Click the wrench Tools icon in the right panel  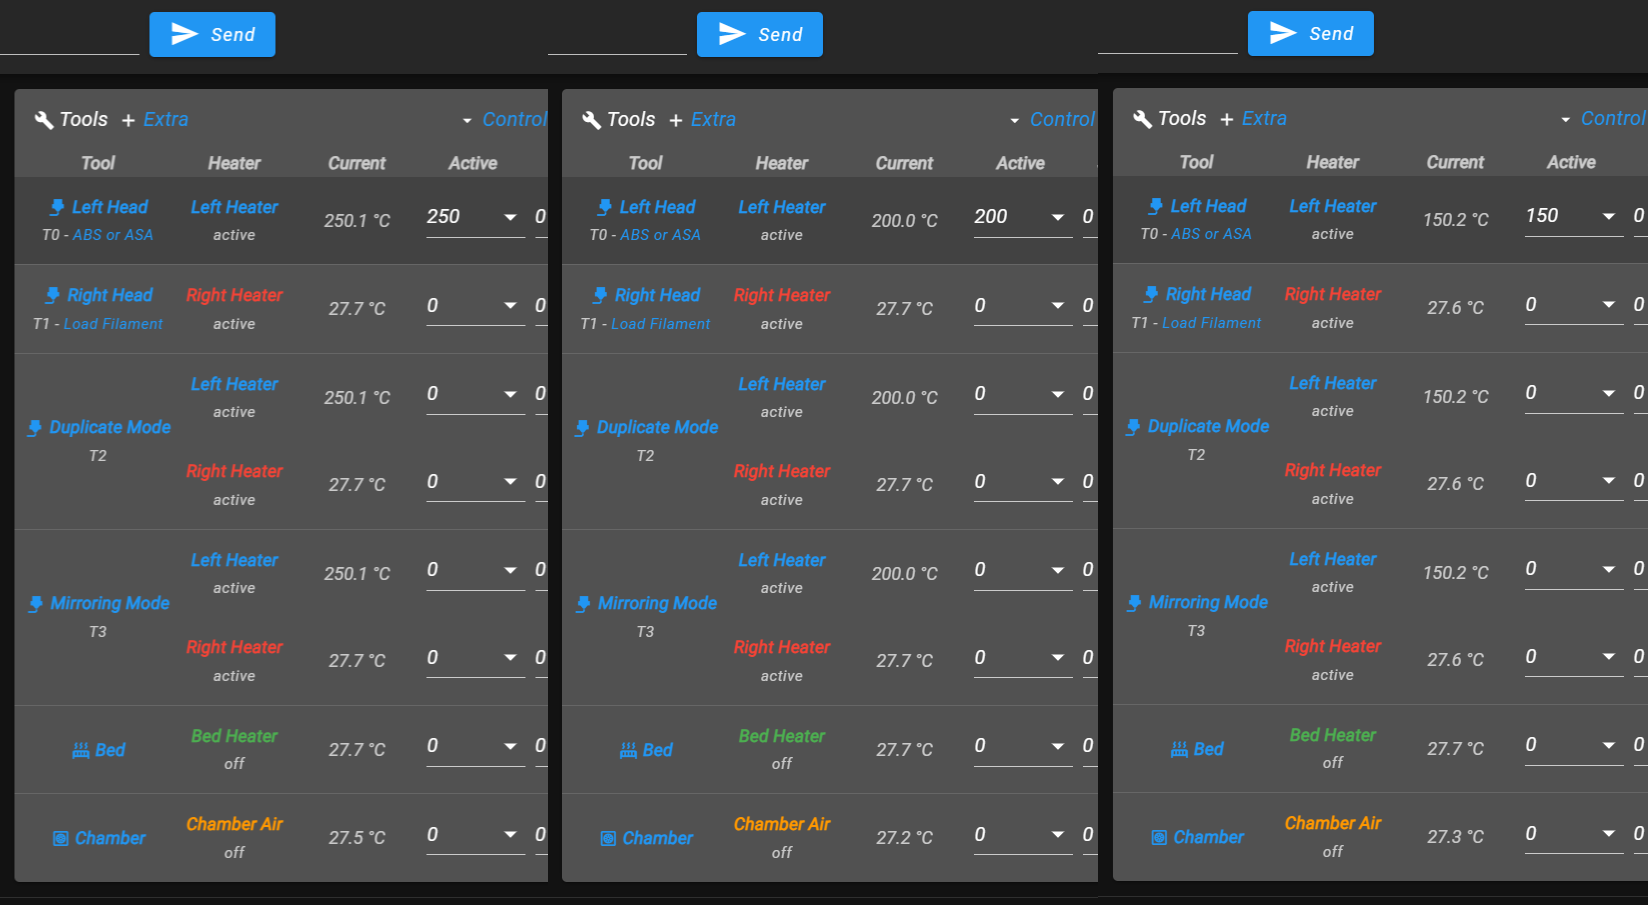pos(1142,119)
